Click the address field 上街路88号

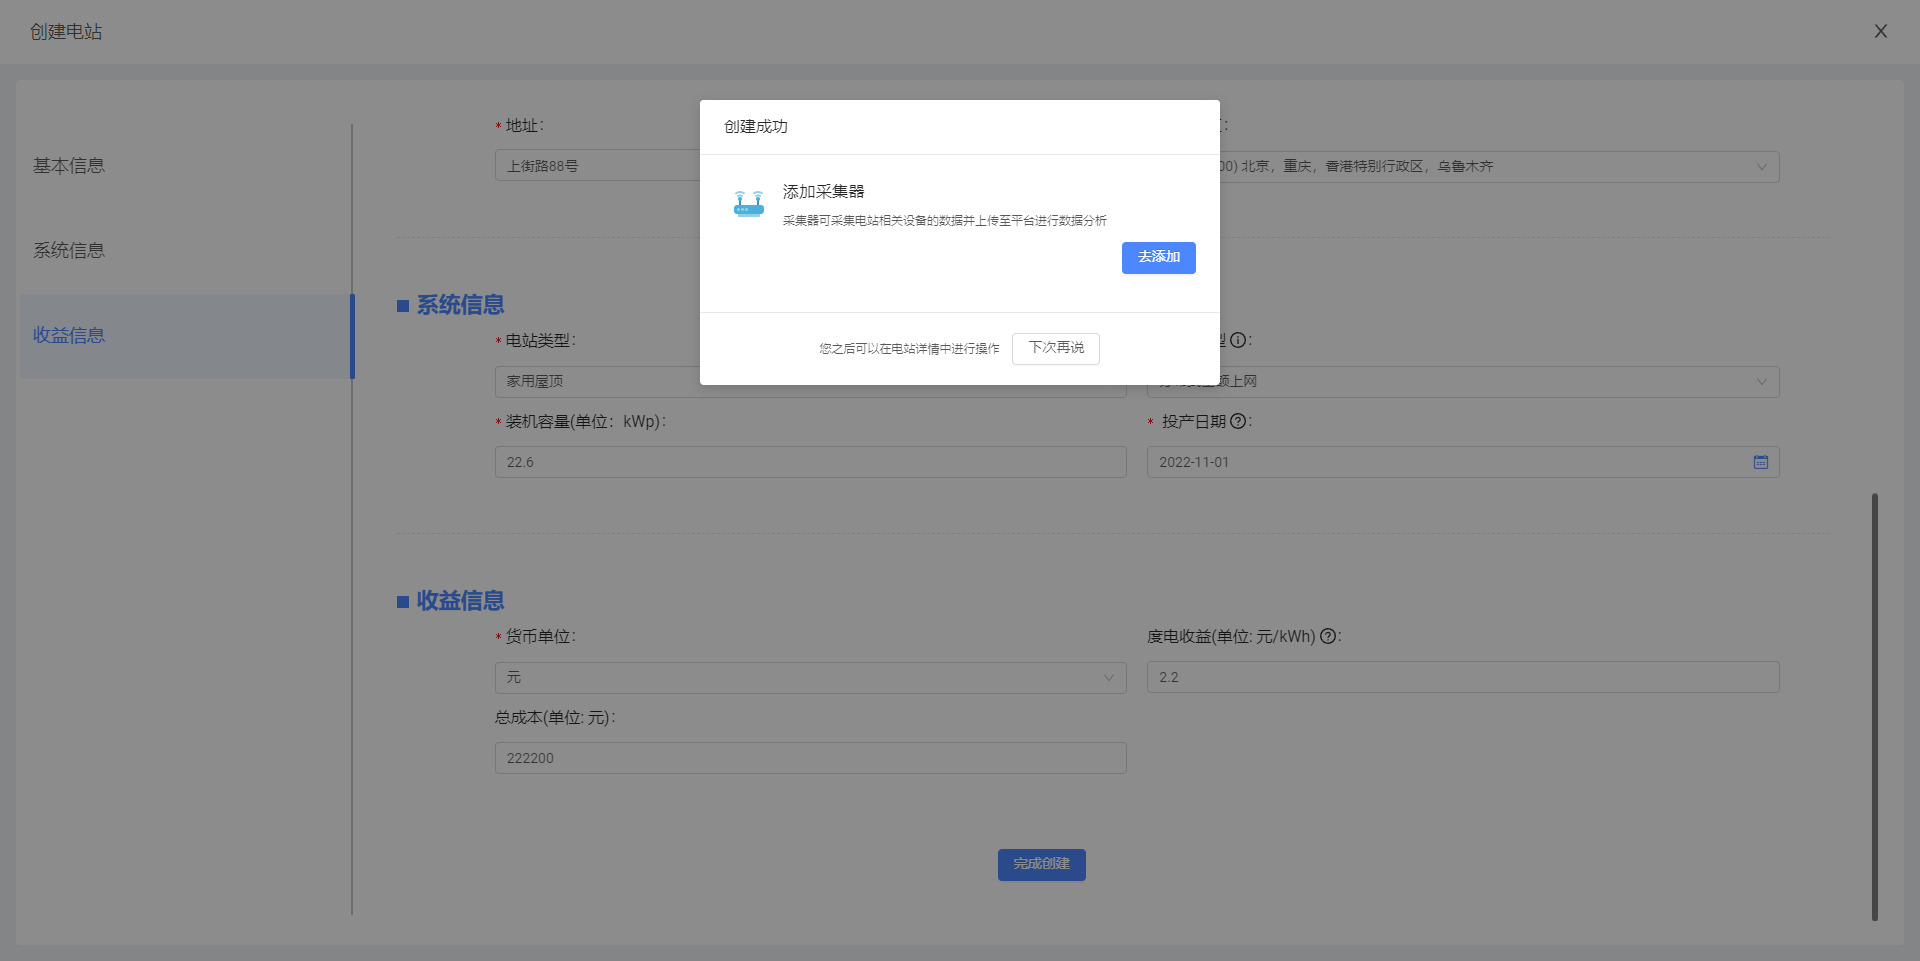[x=597, y=166]
